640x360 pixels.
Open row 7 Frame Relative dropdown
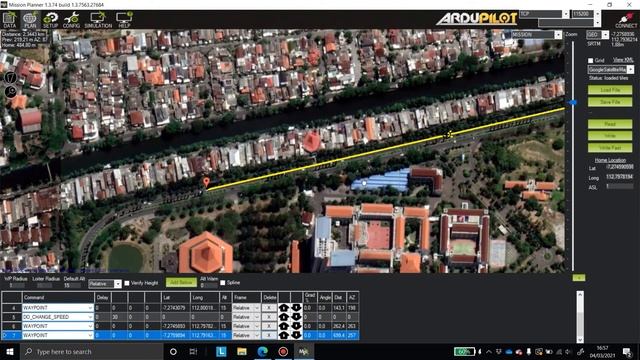click(x=257, y=335)
